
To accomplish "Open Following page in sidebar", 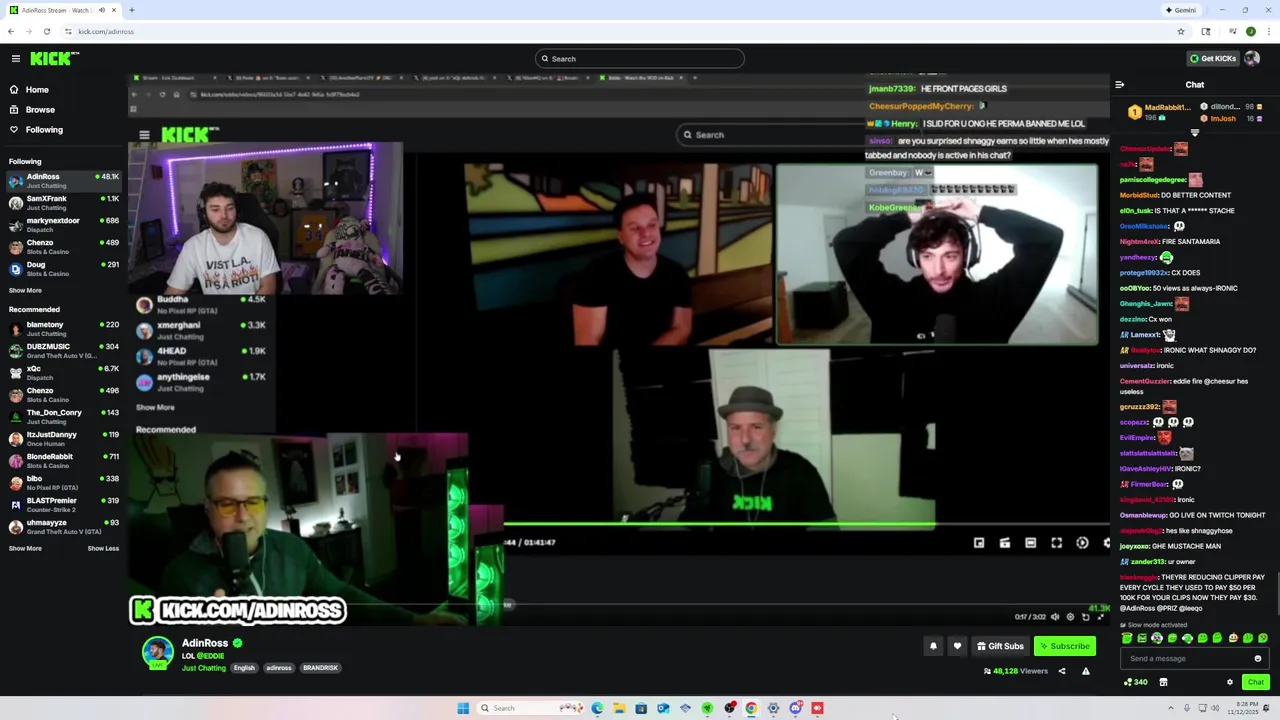I will pyautogui.click(x=44, y=130).
